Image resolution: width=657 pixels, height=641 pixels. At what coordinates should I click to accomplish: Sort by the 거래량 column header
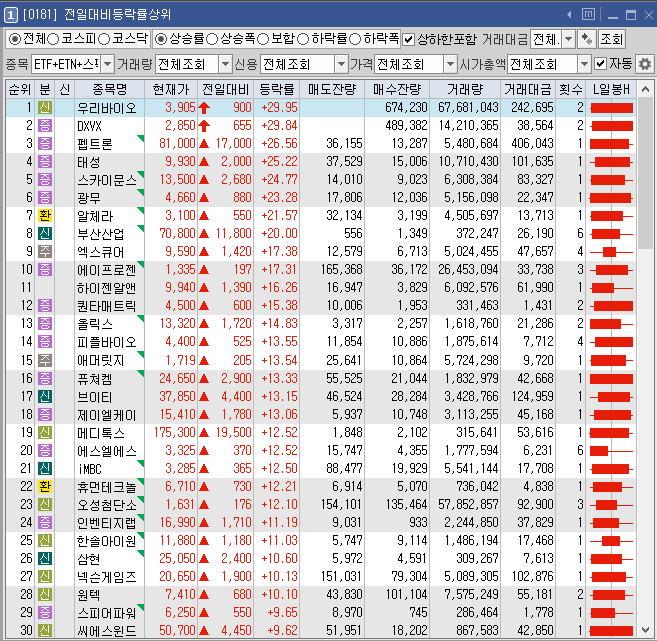[465, 89]
